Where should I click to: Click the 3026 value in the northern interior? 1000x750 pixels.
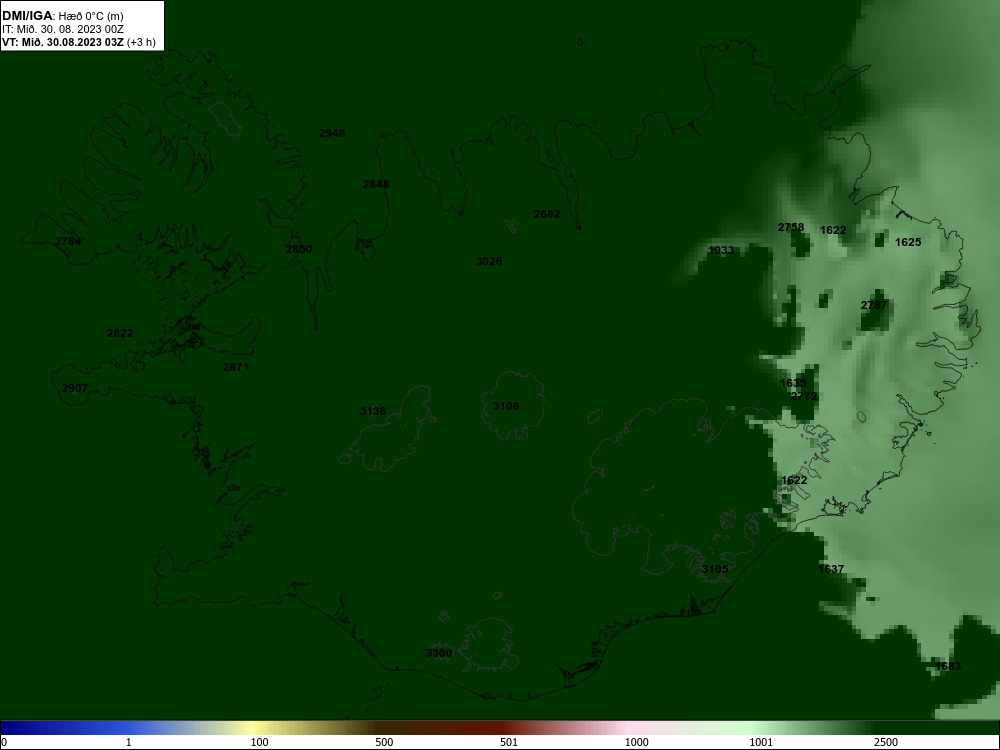[x=489, y=261]
